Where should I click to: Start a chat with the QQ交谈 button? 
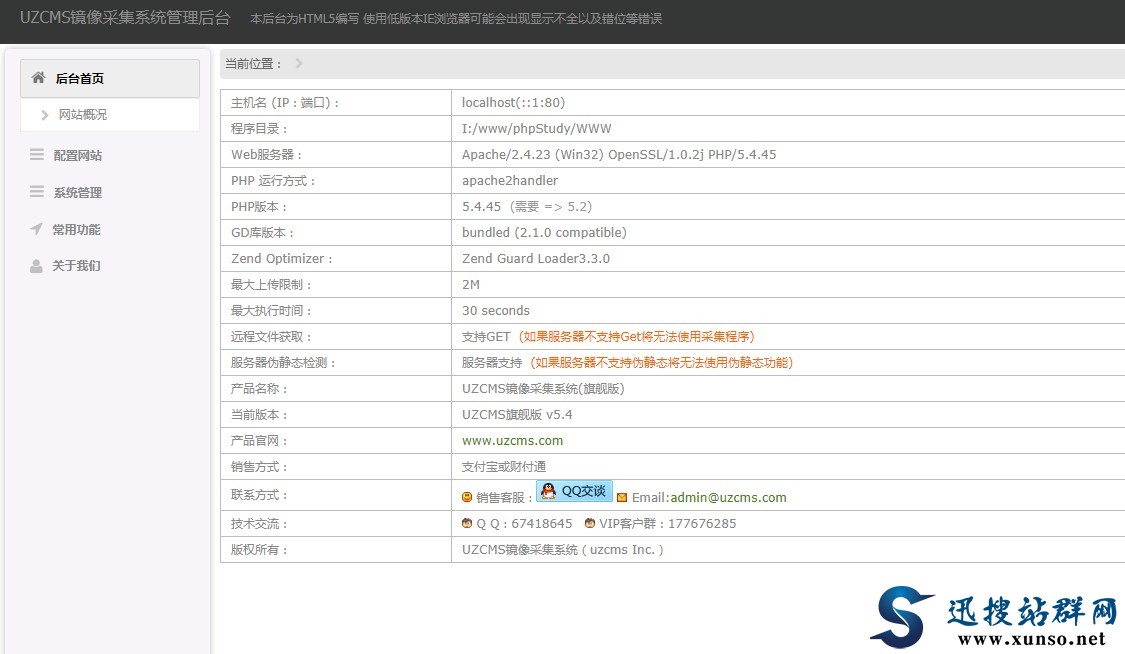tap(575, 491)
